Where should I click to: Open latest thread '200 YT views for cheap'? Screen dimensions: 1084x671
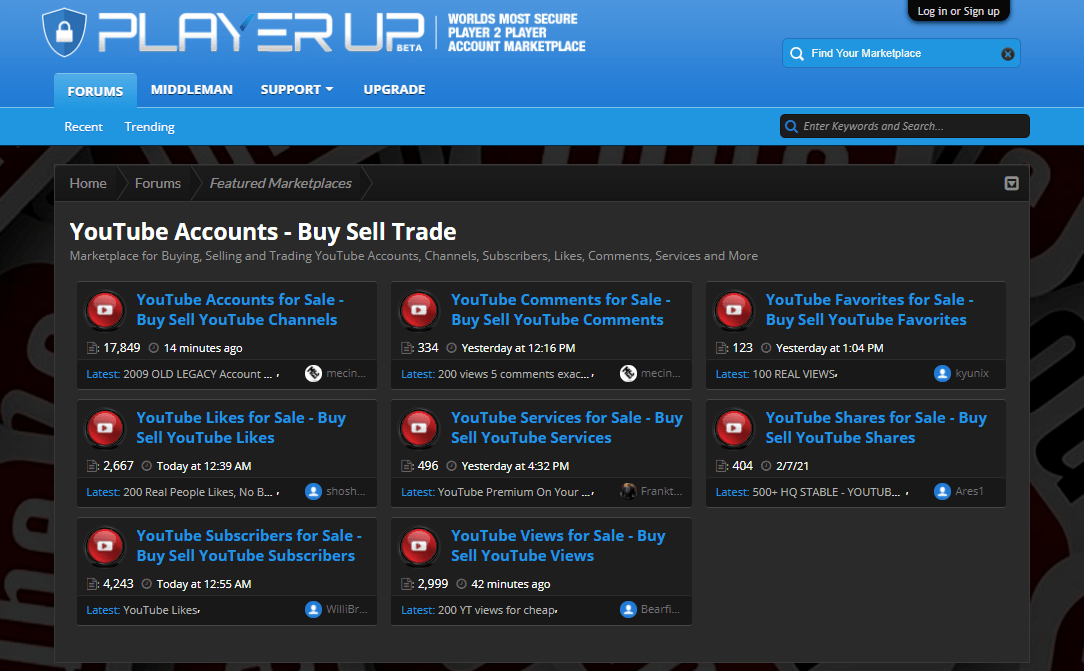(x=496, y=610)
